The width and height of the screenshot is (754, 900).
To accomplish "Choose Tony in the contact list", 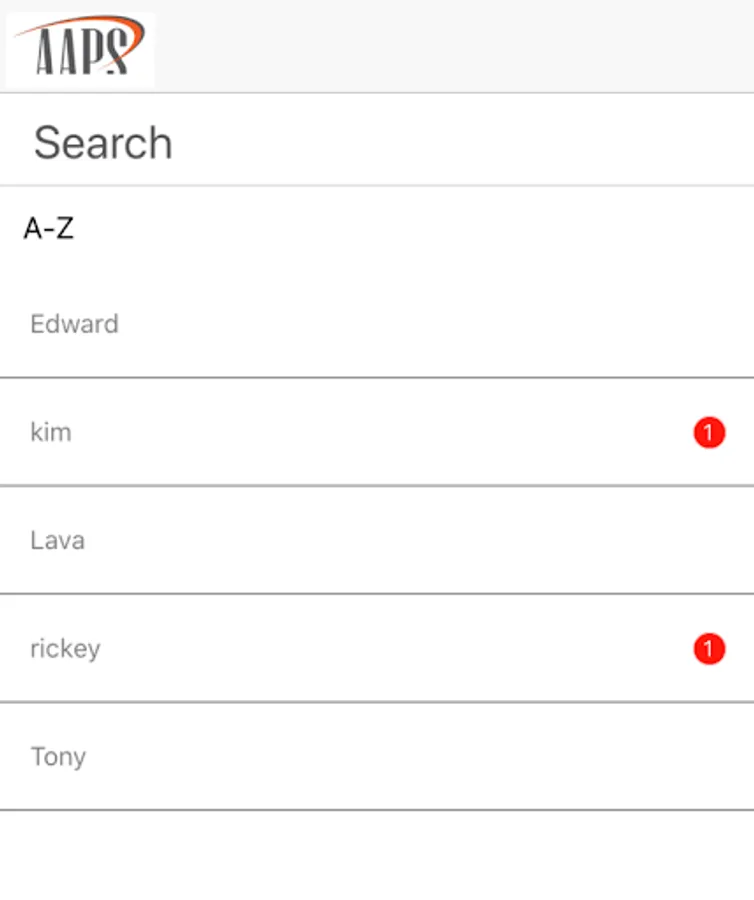I will coord(377,757).
